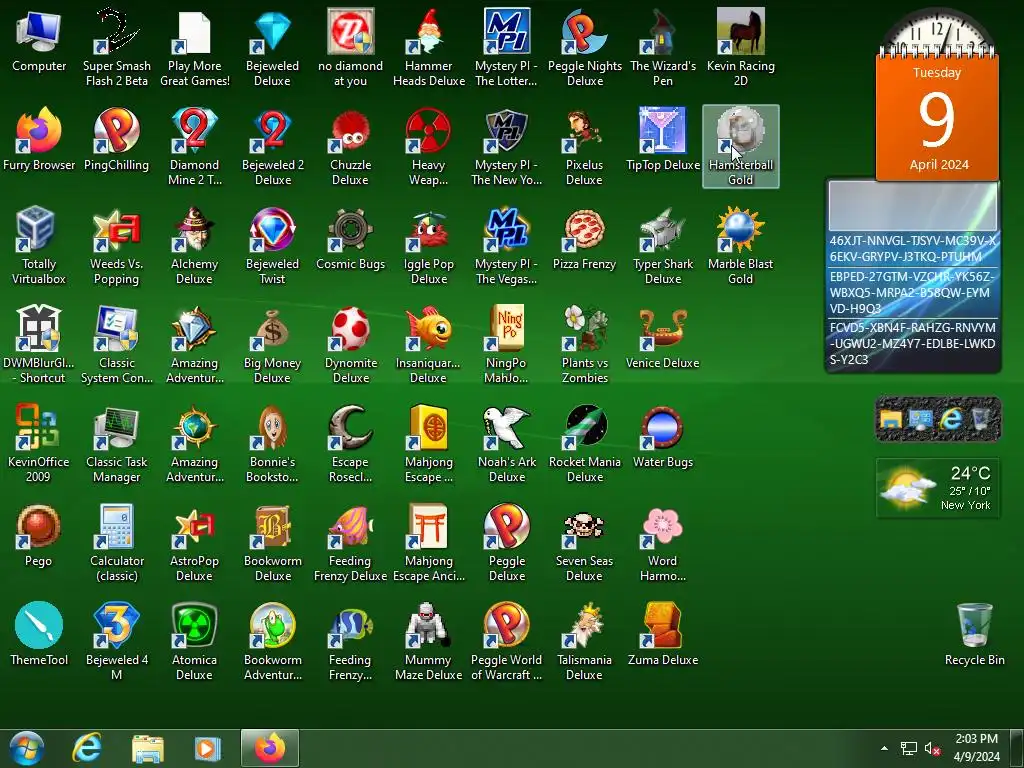Launch Hammer Heads Deluxe
Viewport: 1024px width, 768px height.
click(x=429, y=47)
